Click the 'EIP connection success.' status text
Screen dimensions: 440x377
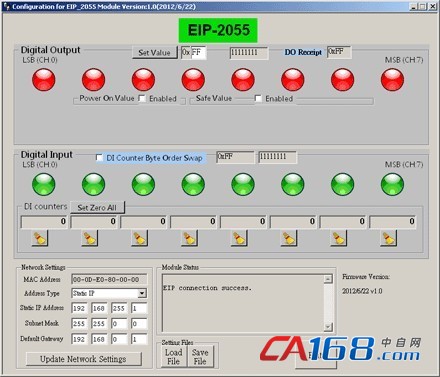(x=207, y=288)
